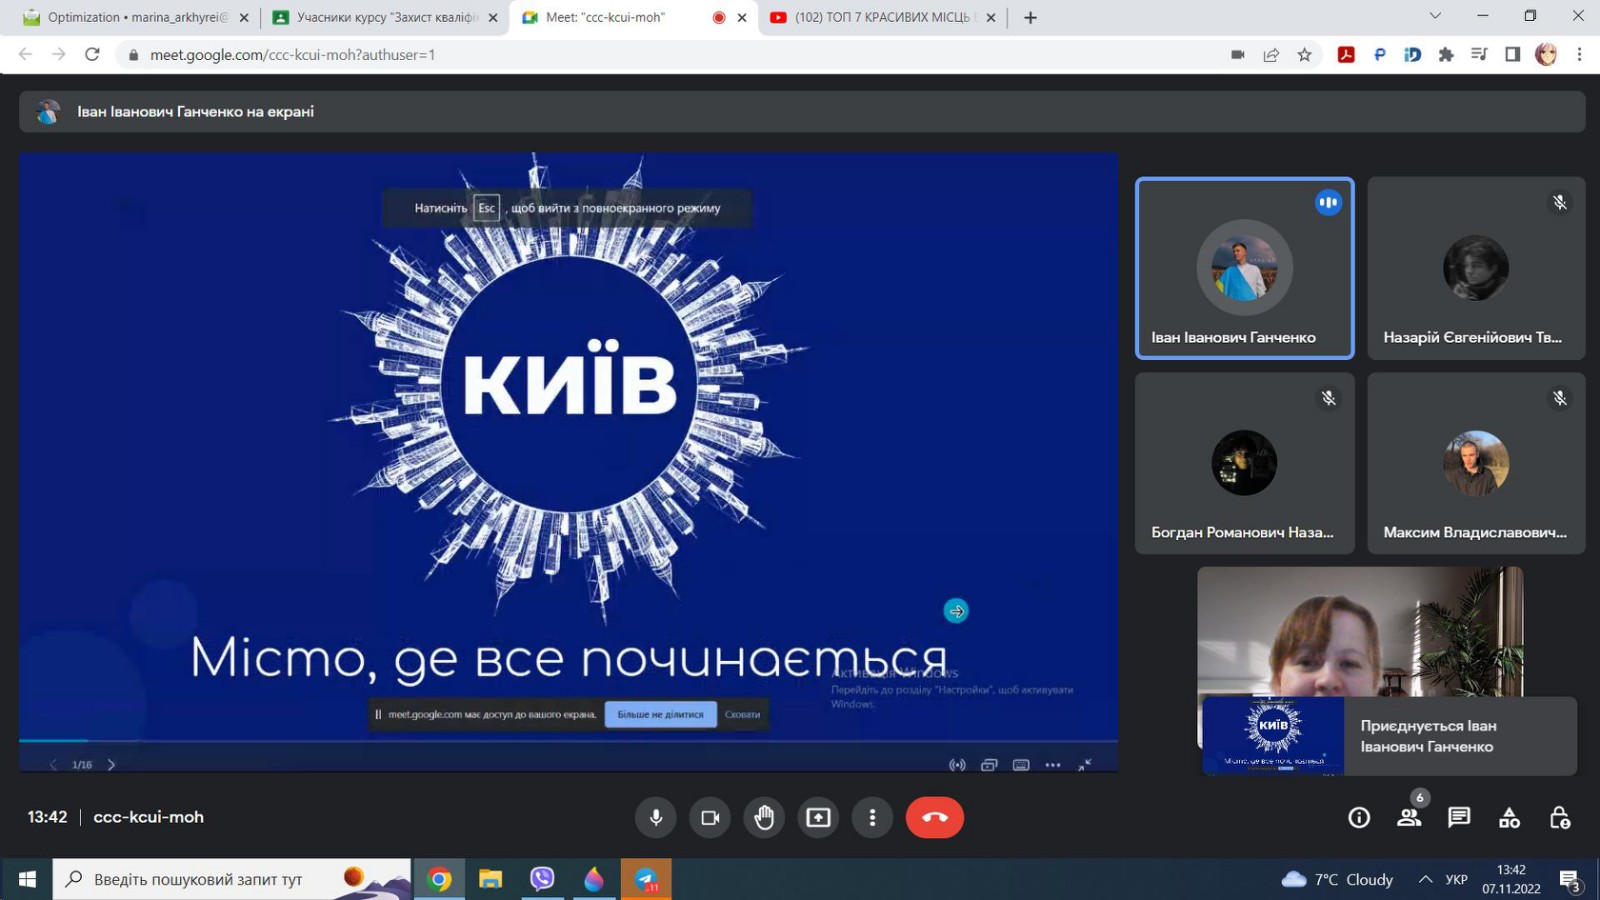Click 'Сховати' to hide the sharing bar
The width and height of the screenshot is (1600, 900).
742,714
